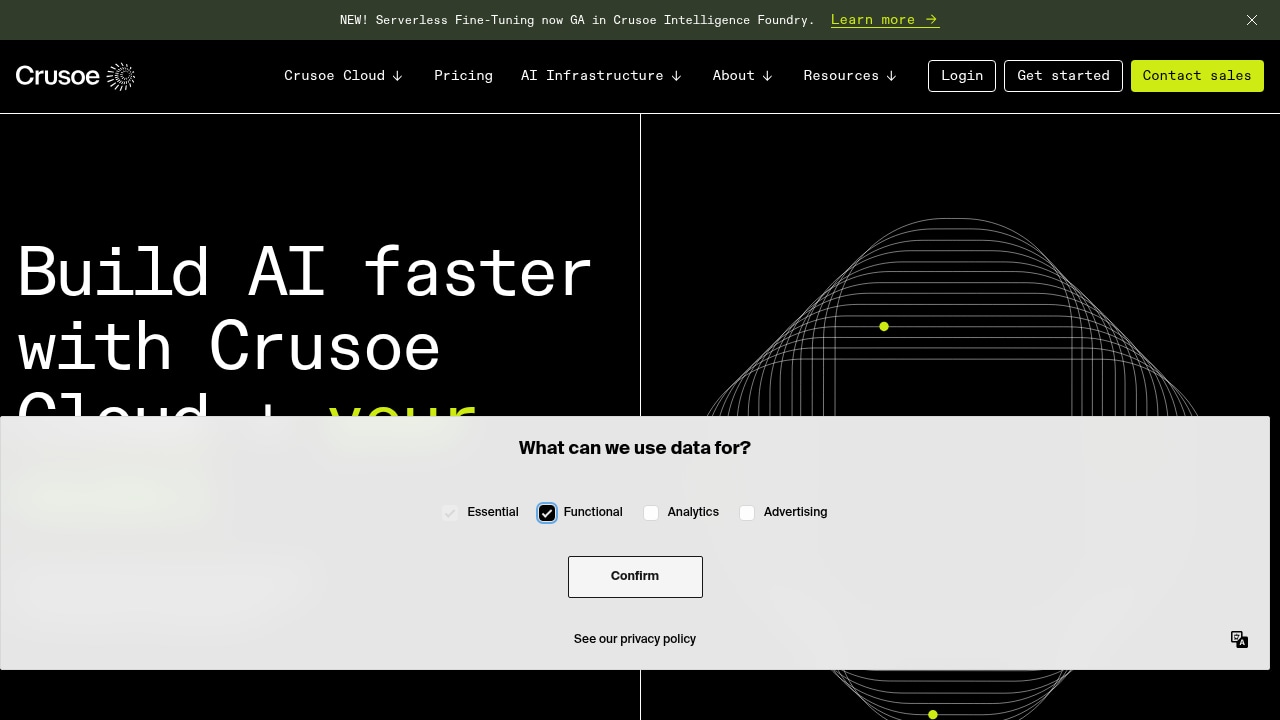Click the Get started button

point(1063,76)
